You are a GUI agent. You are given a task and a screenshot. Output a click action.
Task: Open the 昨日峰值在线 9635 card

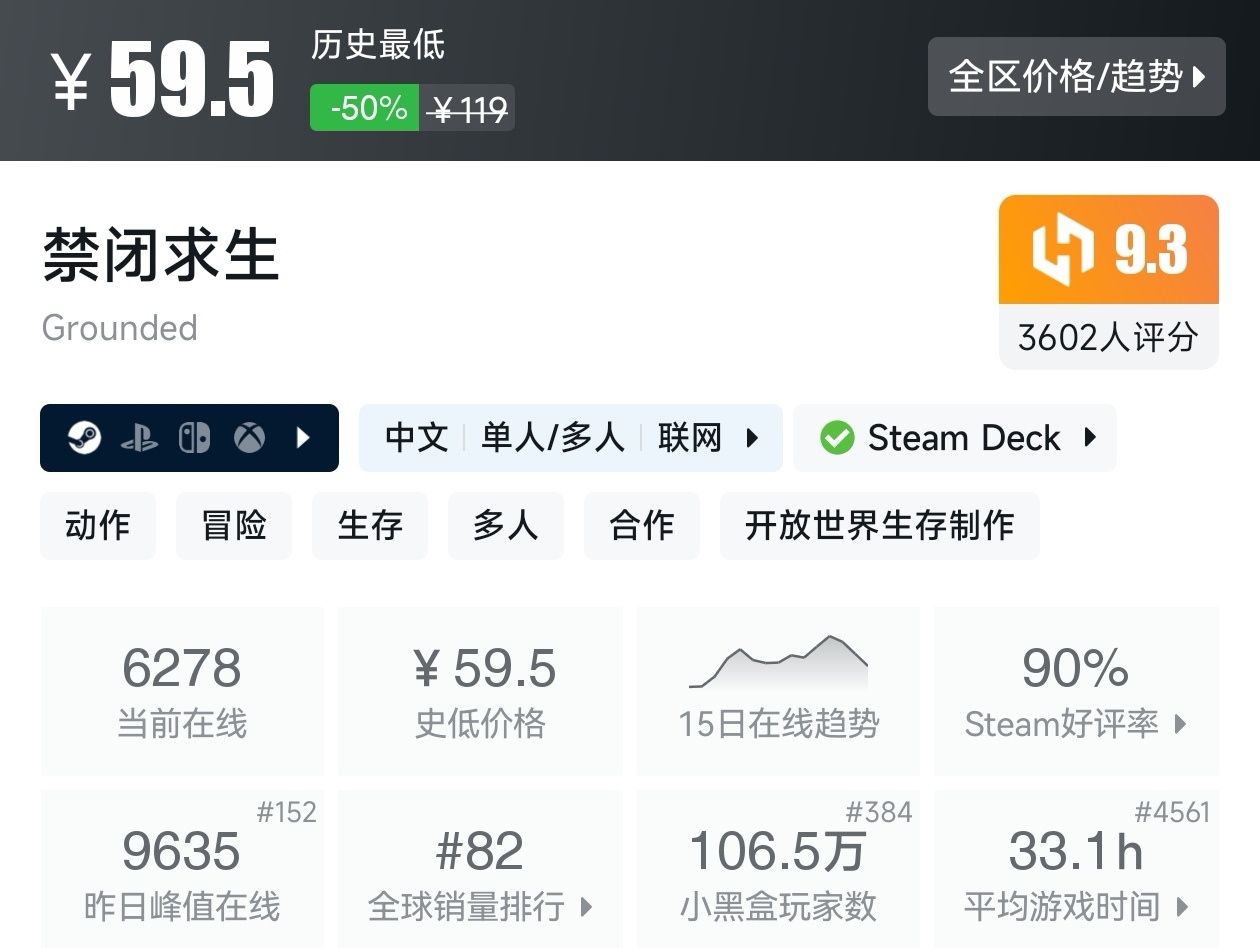tap(182, 869)
